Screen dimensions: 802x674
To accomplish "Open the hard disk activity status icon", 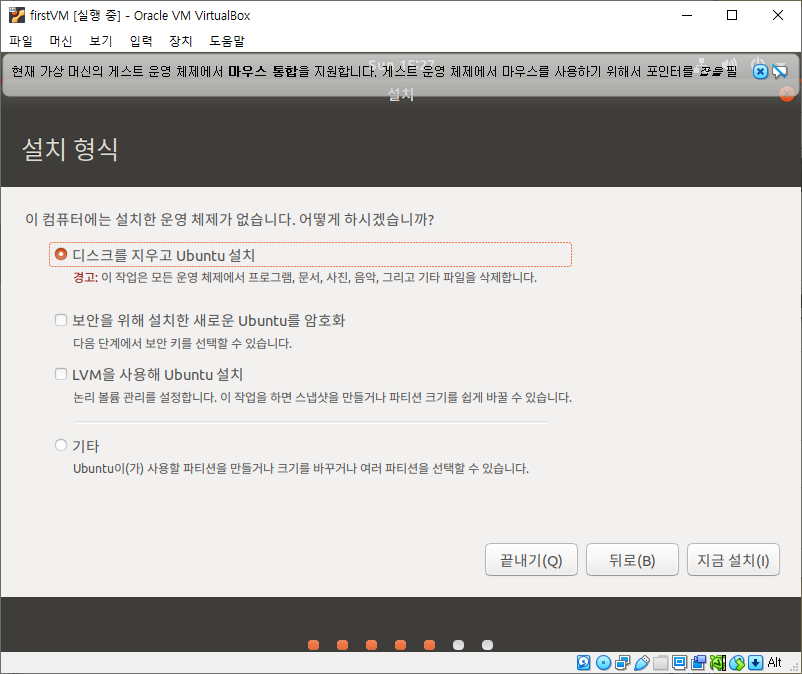I will (584, 663).
